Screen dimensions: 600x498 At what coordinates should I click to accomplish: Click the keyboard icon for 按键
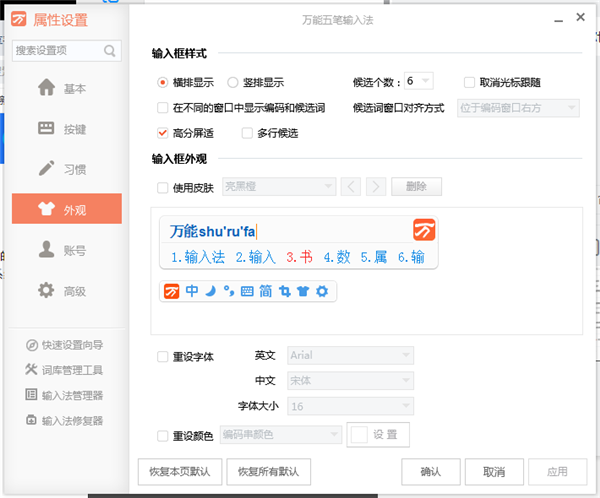click(46, 128)
